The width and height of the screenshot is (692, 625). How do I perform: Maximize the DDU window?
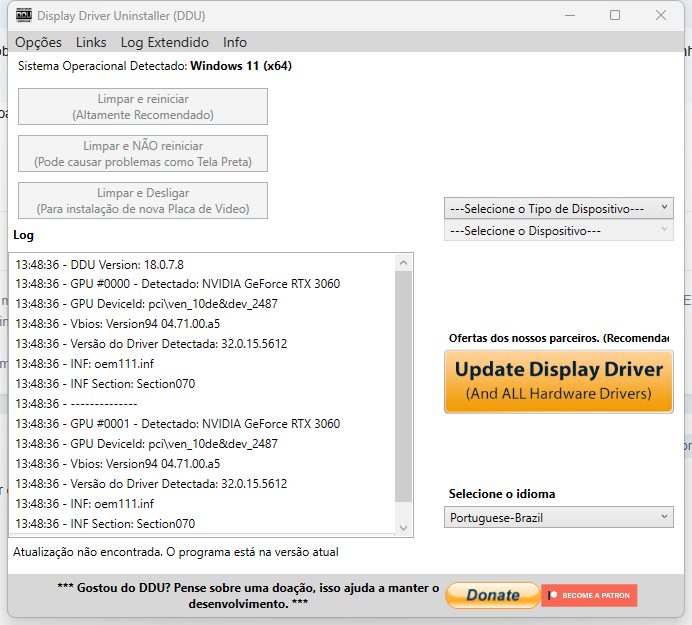(615, 15)
